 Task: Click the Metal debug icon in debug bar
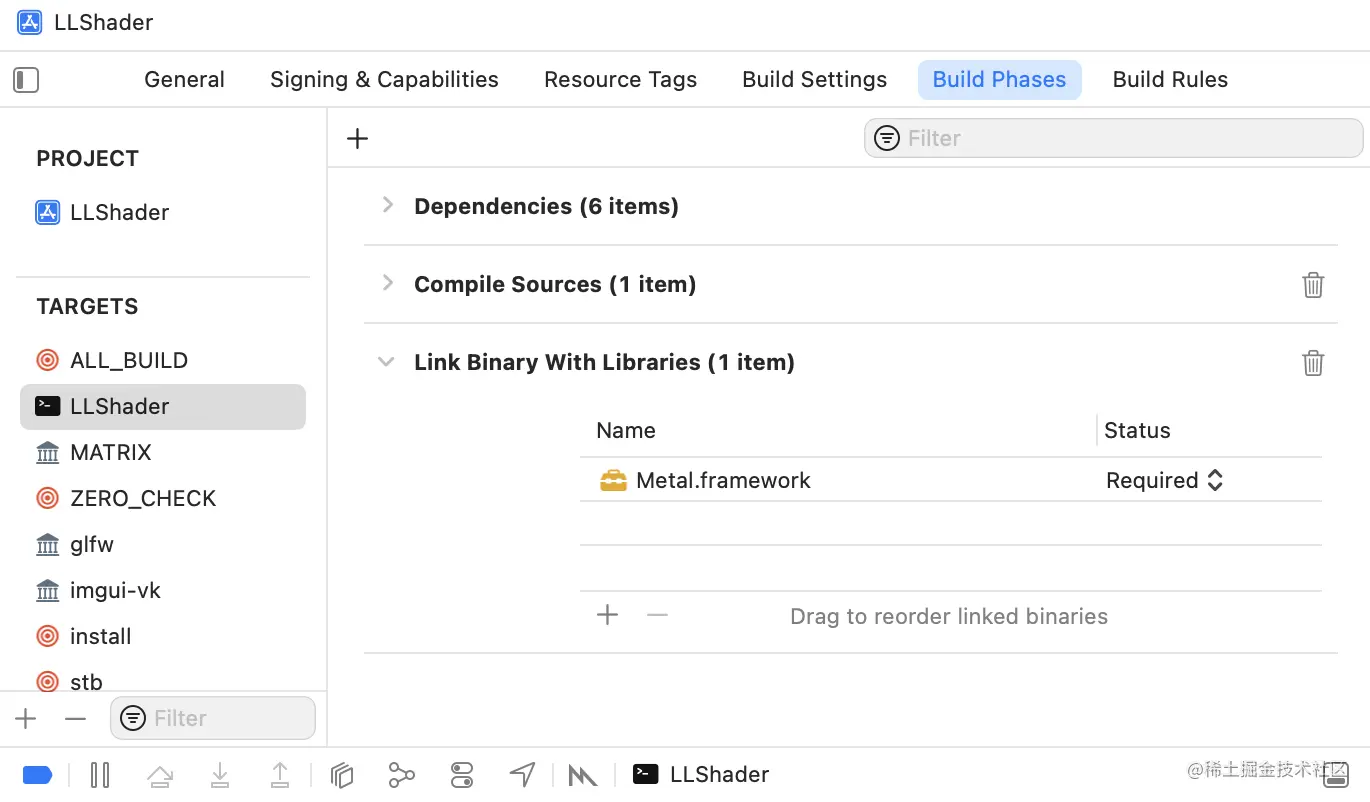pyautogui.click(x=582, y=774)
